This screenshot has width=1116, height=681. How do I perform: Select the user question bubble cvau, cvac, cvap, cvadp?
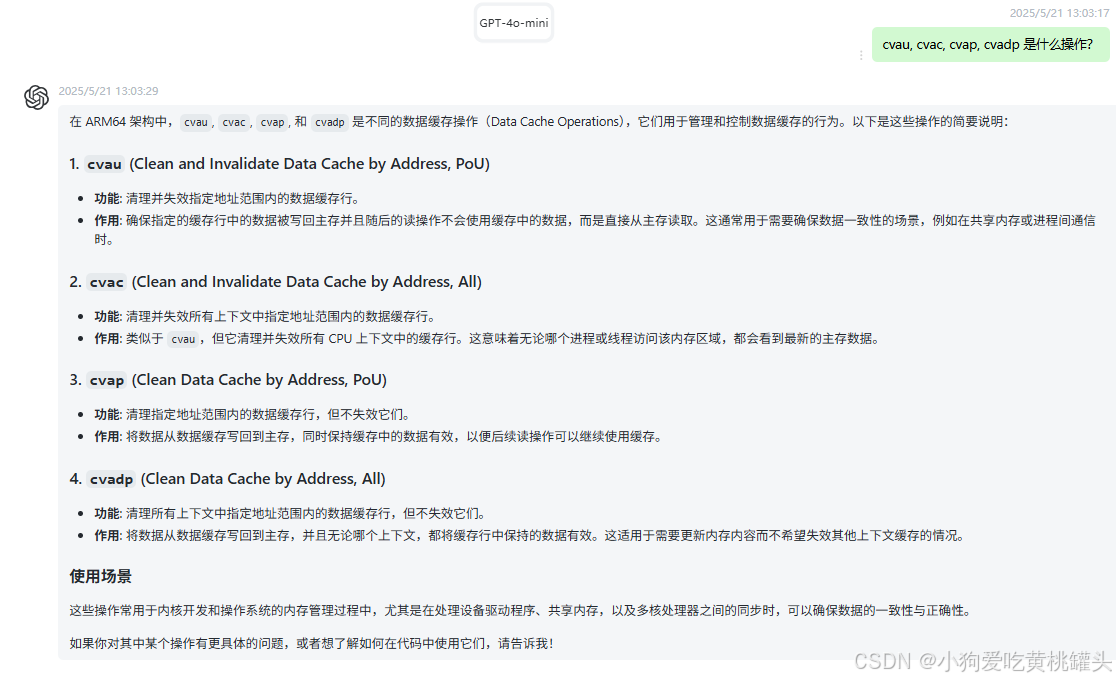tap(990, 44)
